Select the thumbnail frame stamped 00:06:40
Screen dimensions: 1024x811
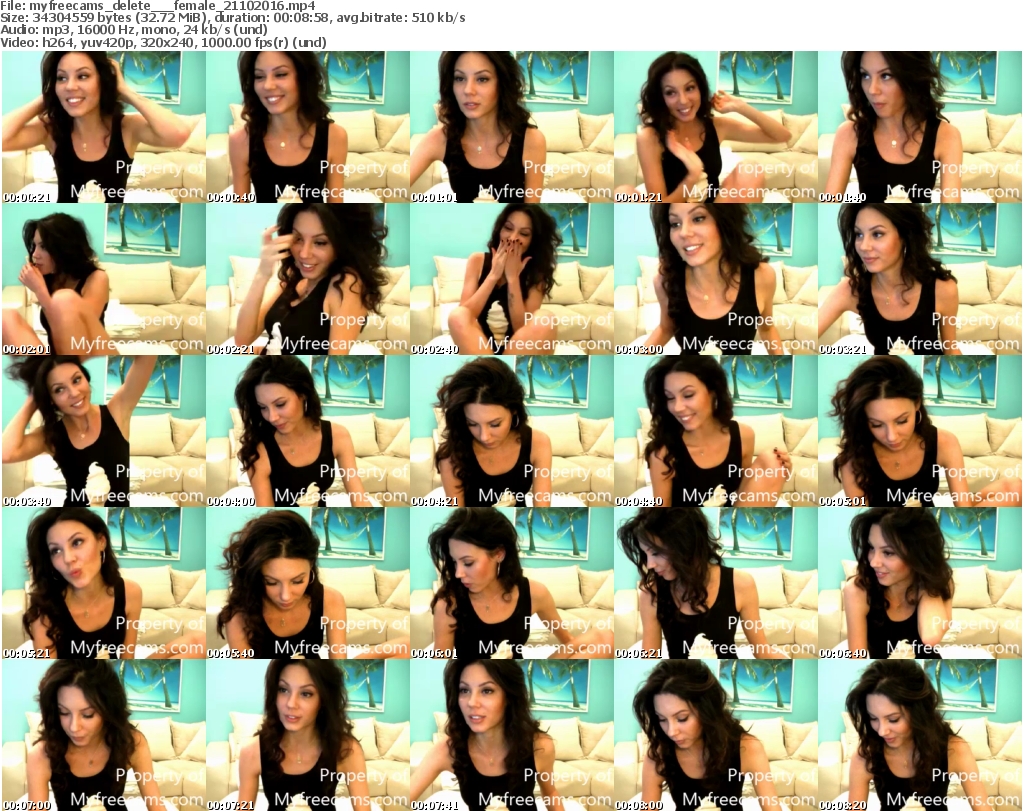(x=920, y=582)
